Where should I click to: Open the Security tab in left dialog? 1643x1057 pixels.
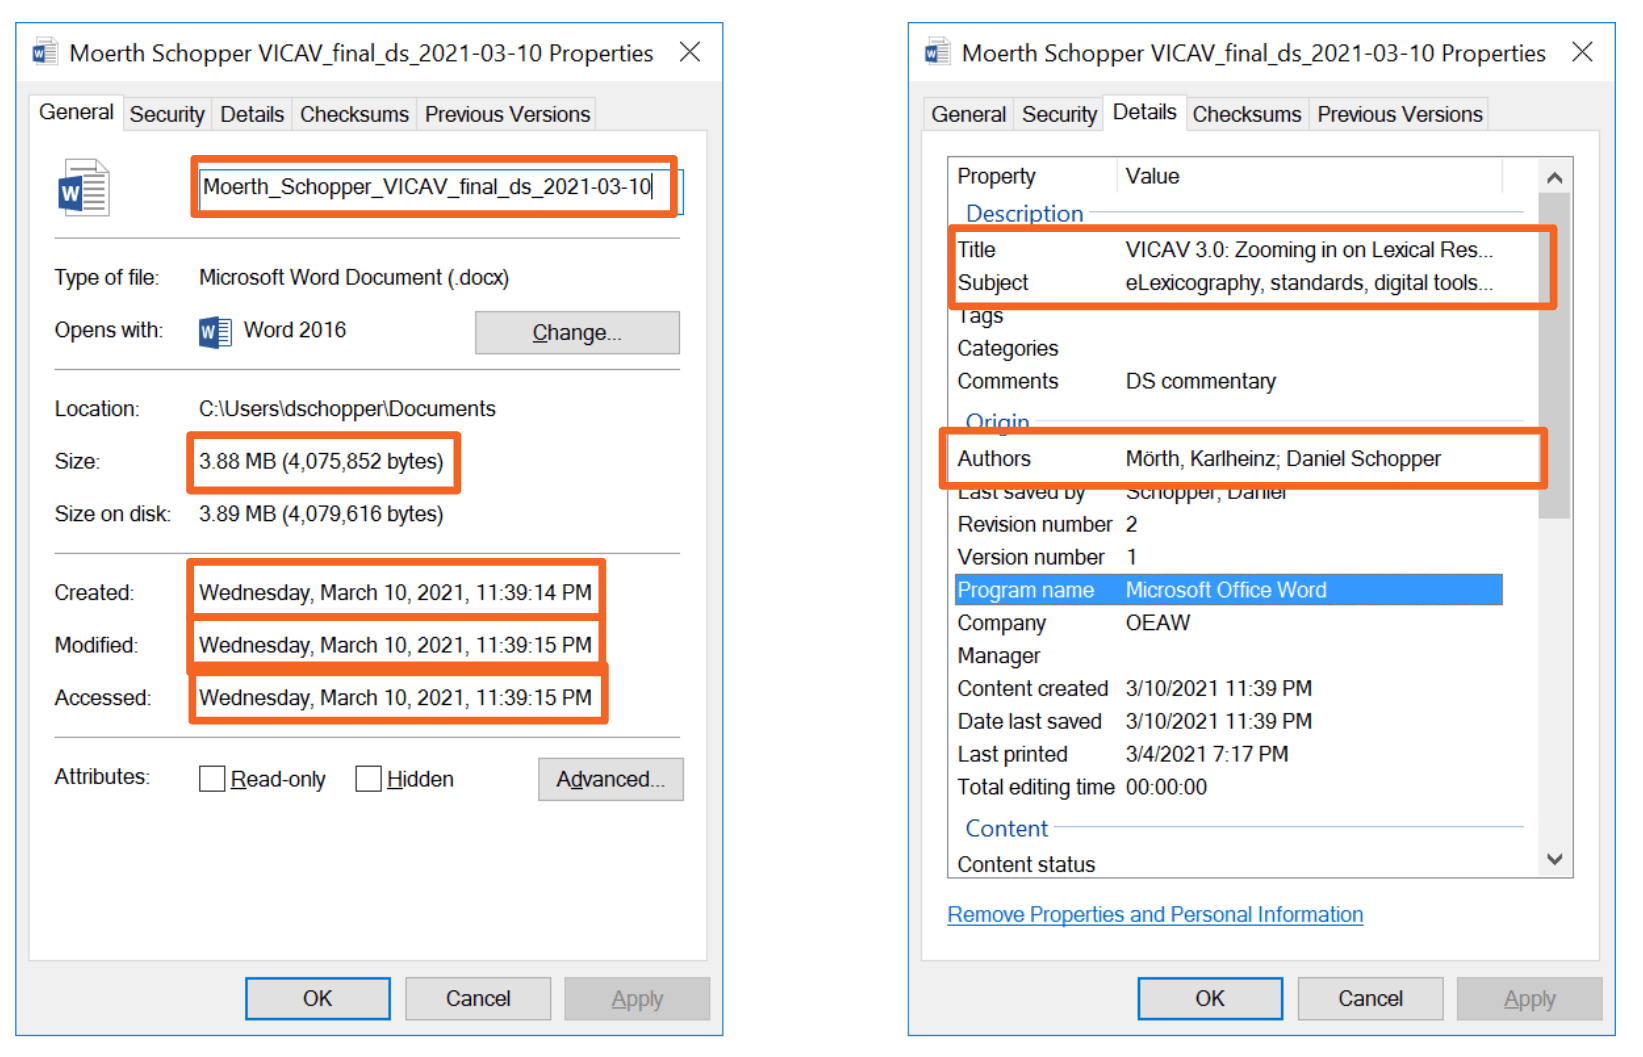pos(167,115)
